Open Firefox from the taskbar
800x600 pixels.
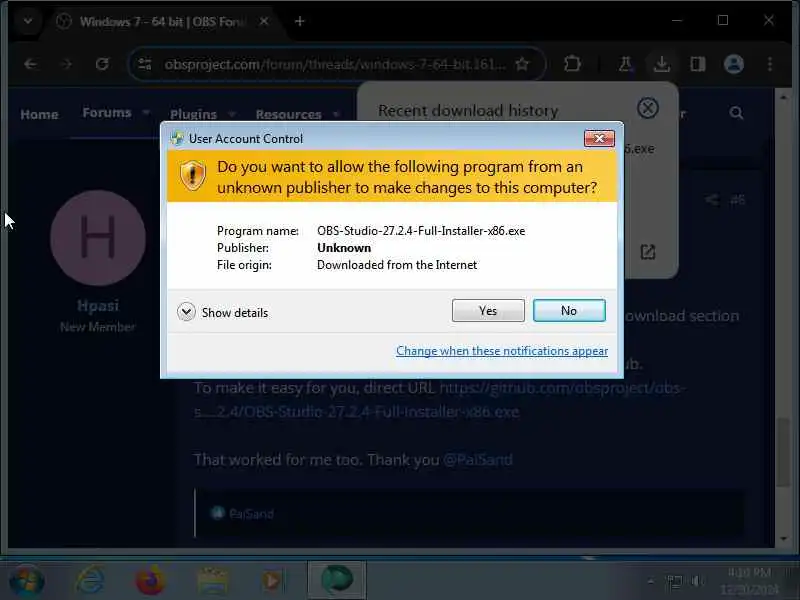tap(150, 580)
